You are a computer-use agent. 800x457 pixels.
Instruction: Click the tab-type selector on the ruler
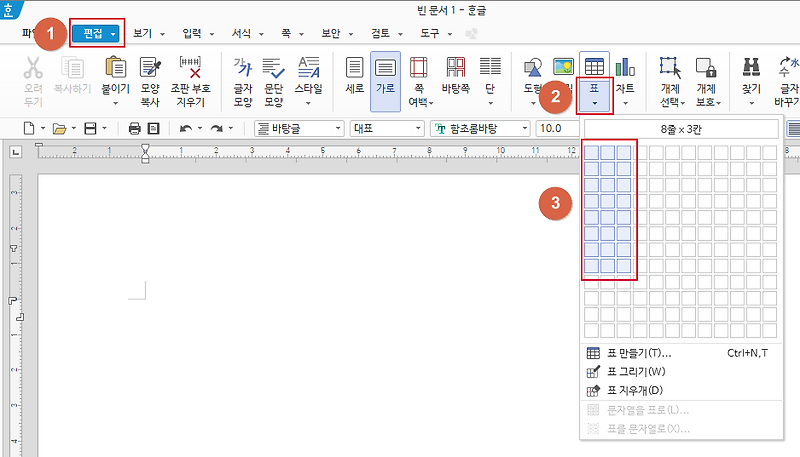16,151
